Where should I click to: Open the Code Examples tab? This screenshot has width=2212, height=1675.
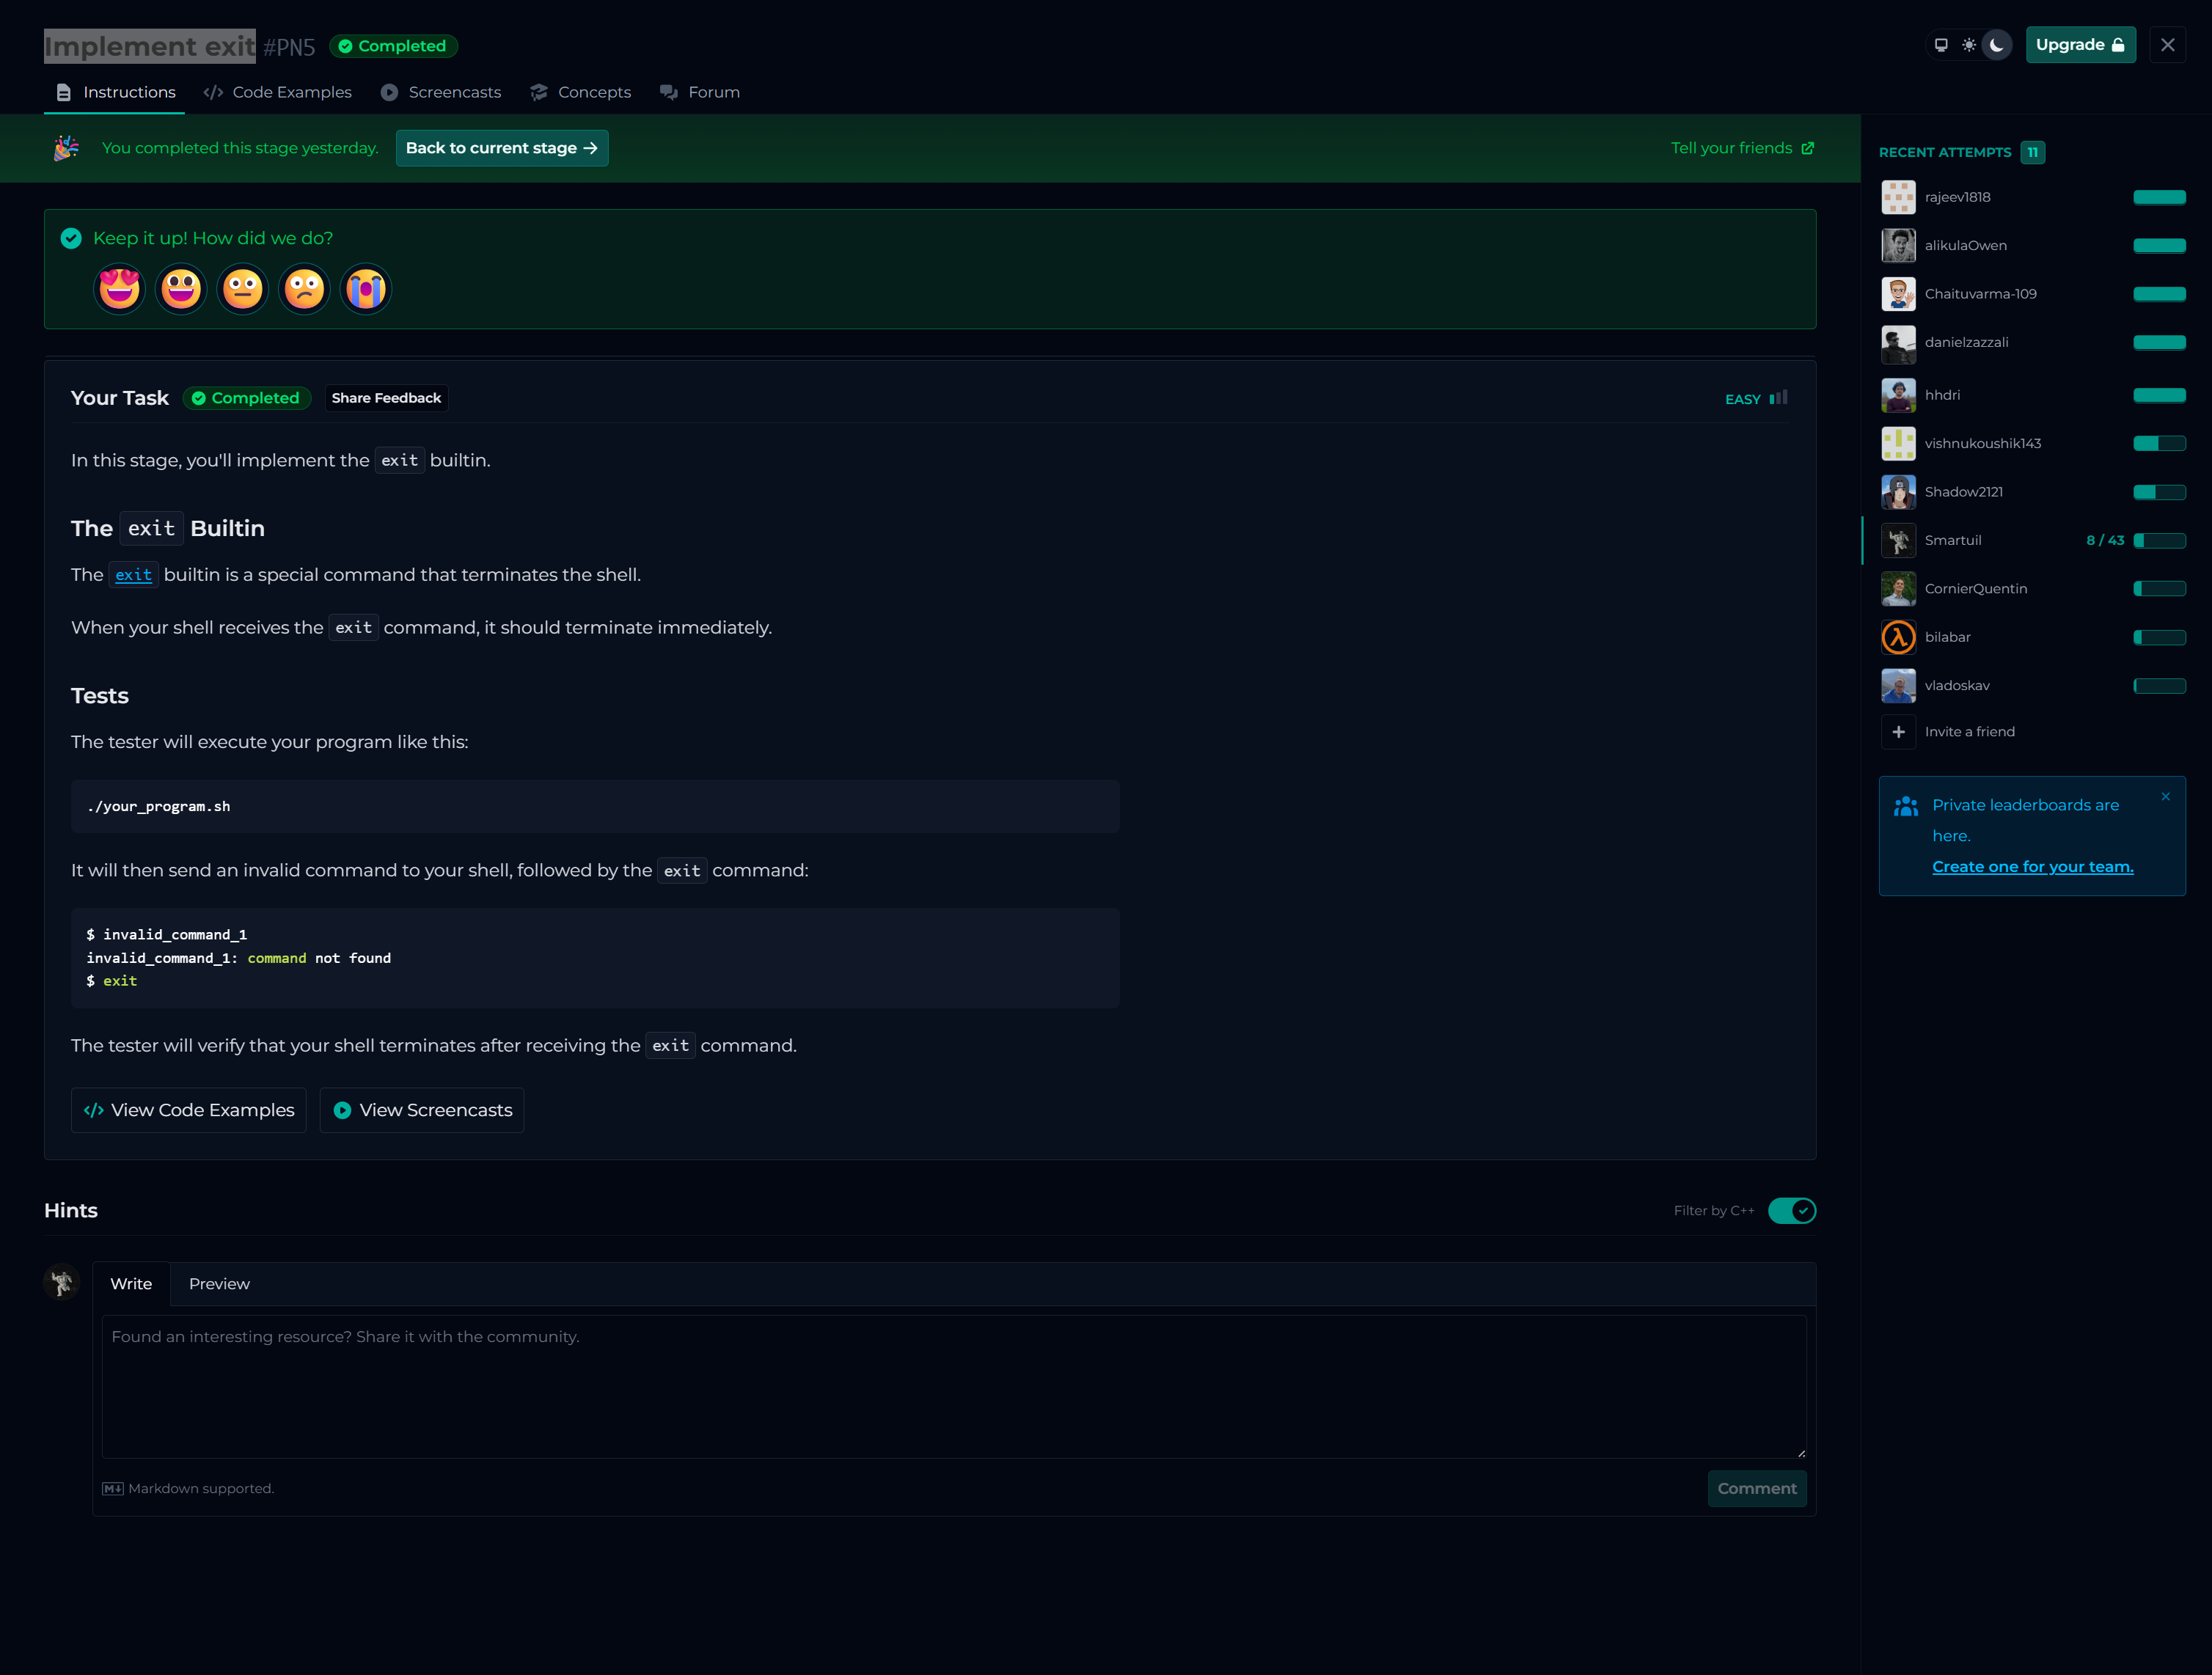278,92
